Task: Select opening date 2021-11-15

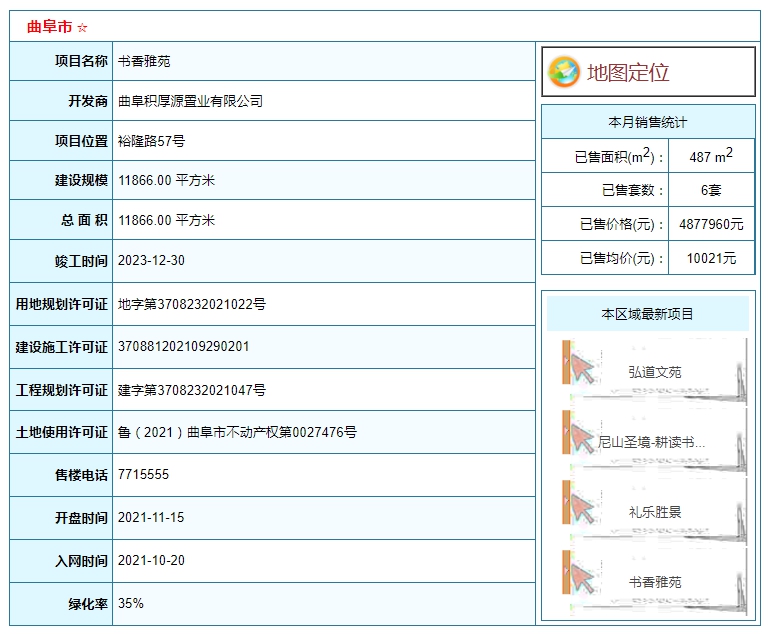Action: point(151,517)
